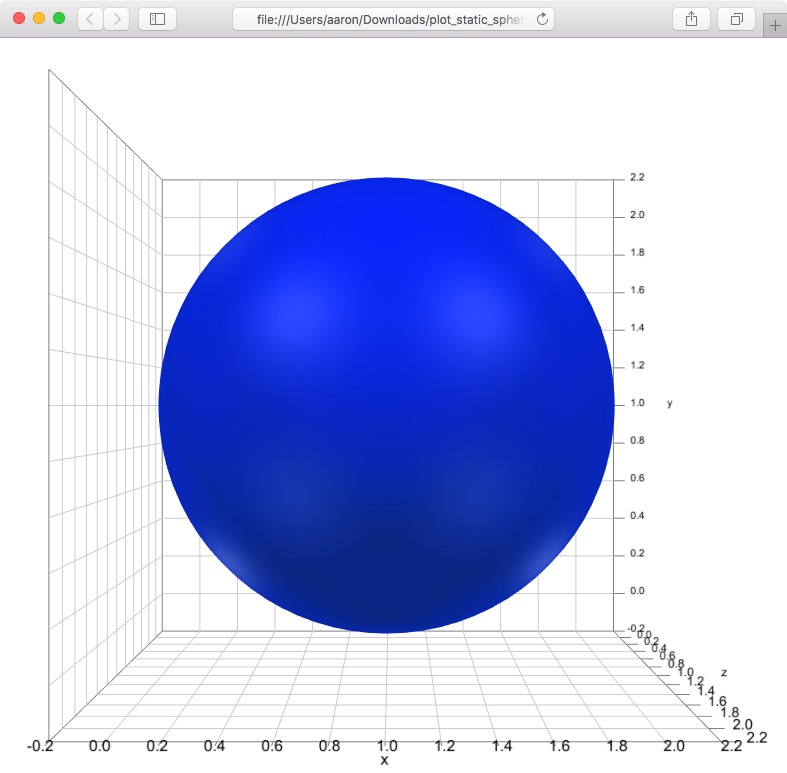Zoom the window using green button
The width and height of the screenshot is (787, 773).
tap(59, 19)
